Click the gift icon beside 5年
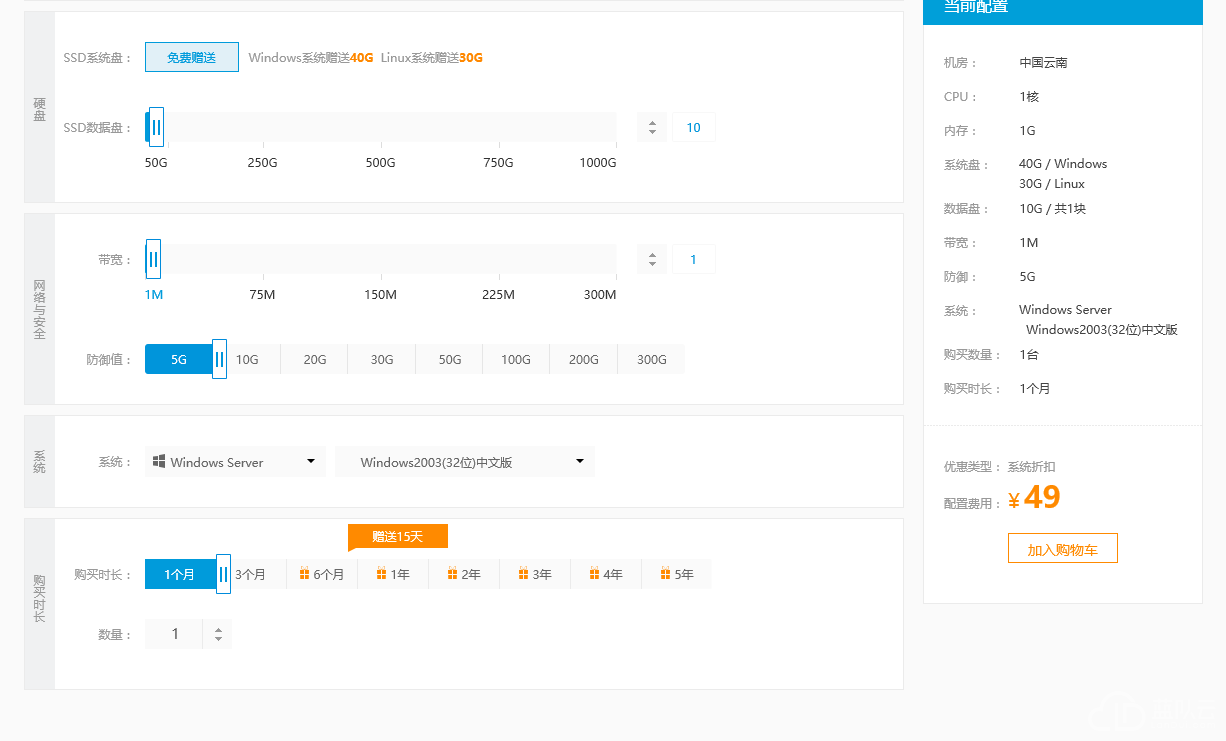Screen dimensions: 1226x741 click(x=665, y=574)
